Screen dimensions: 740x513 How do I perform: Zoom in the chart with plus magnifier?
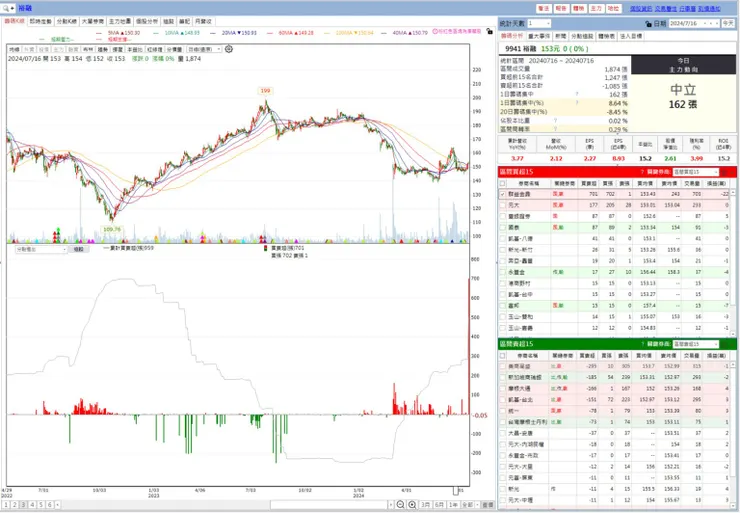(x=412, y=505)
